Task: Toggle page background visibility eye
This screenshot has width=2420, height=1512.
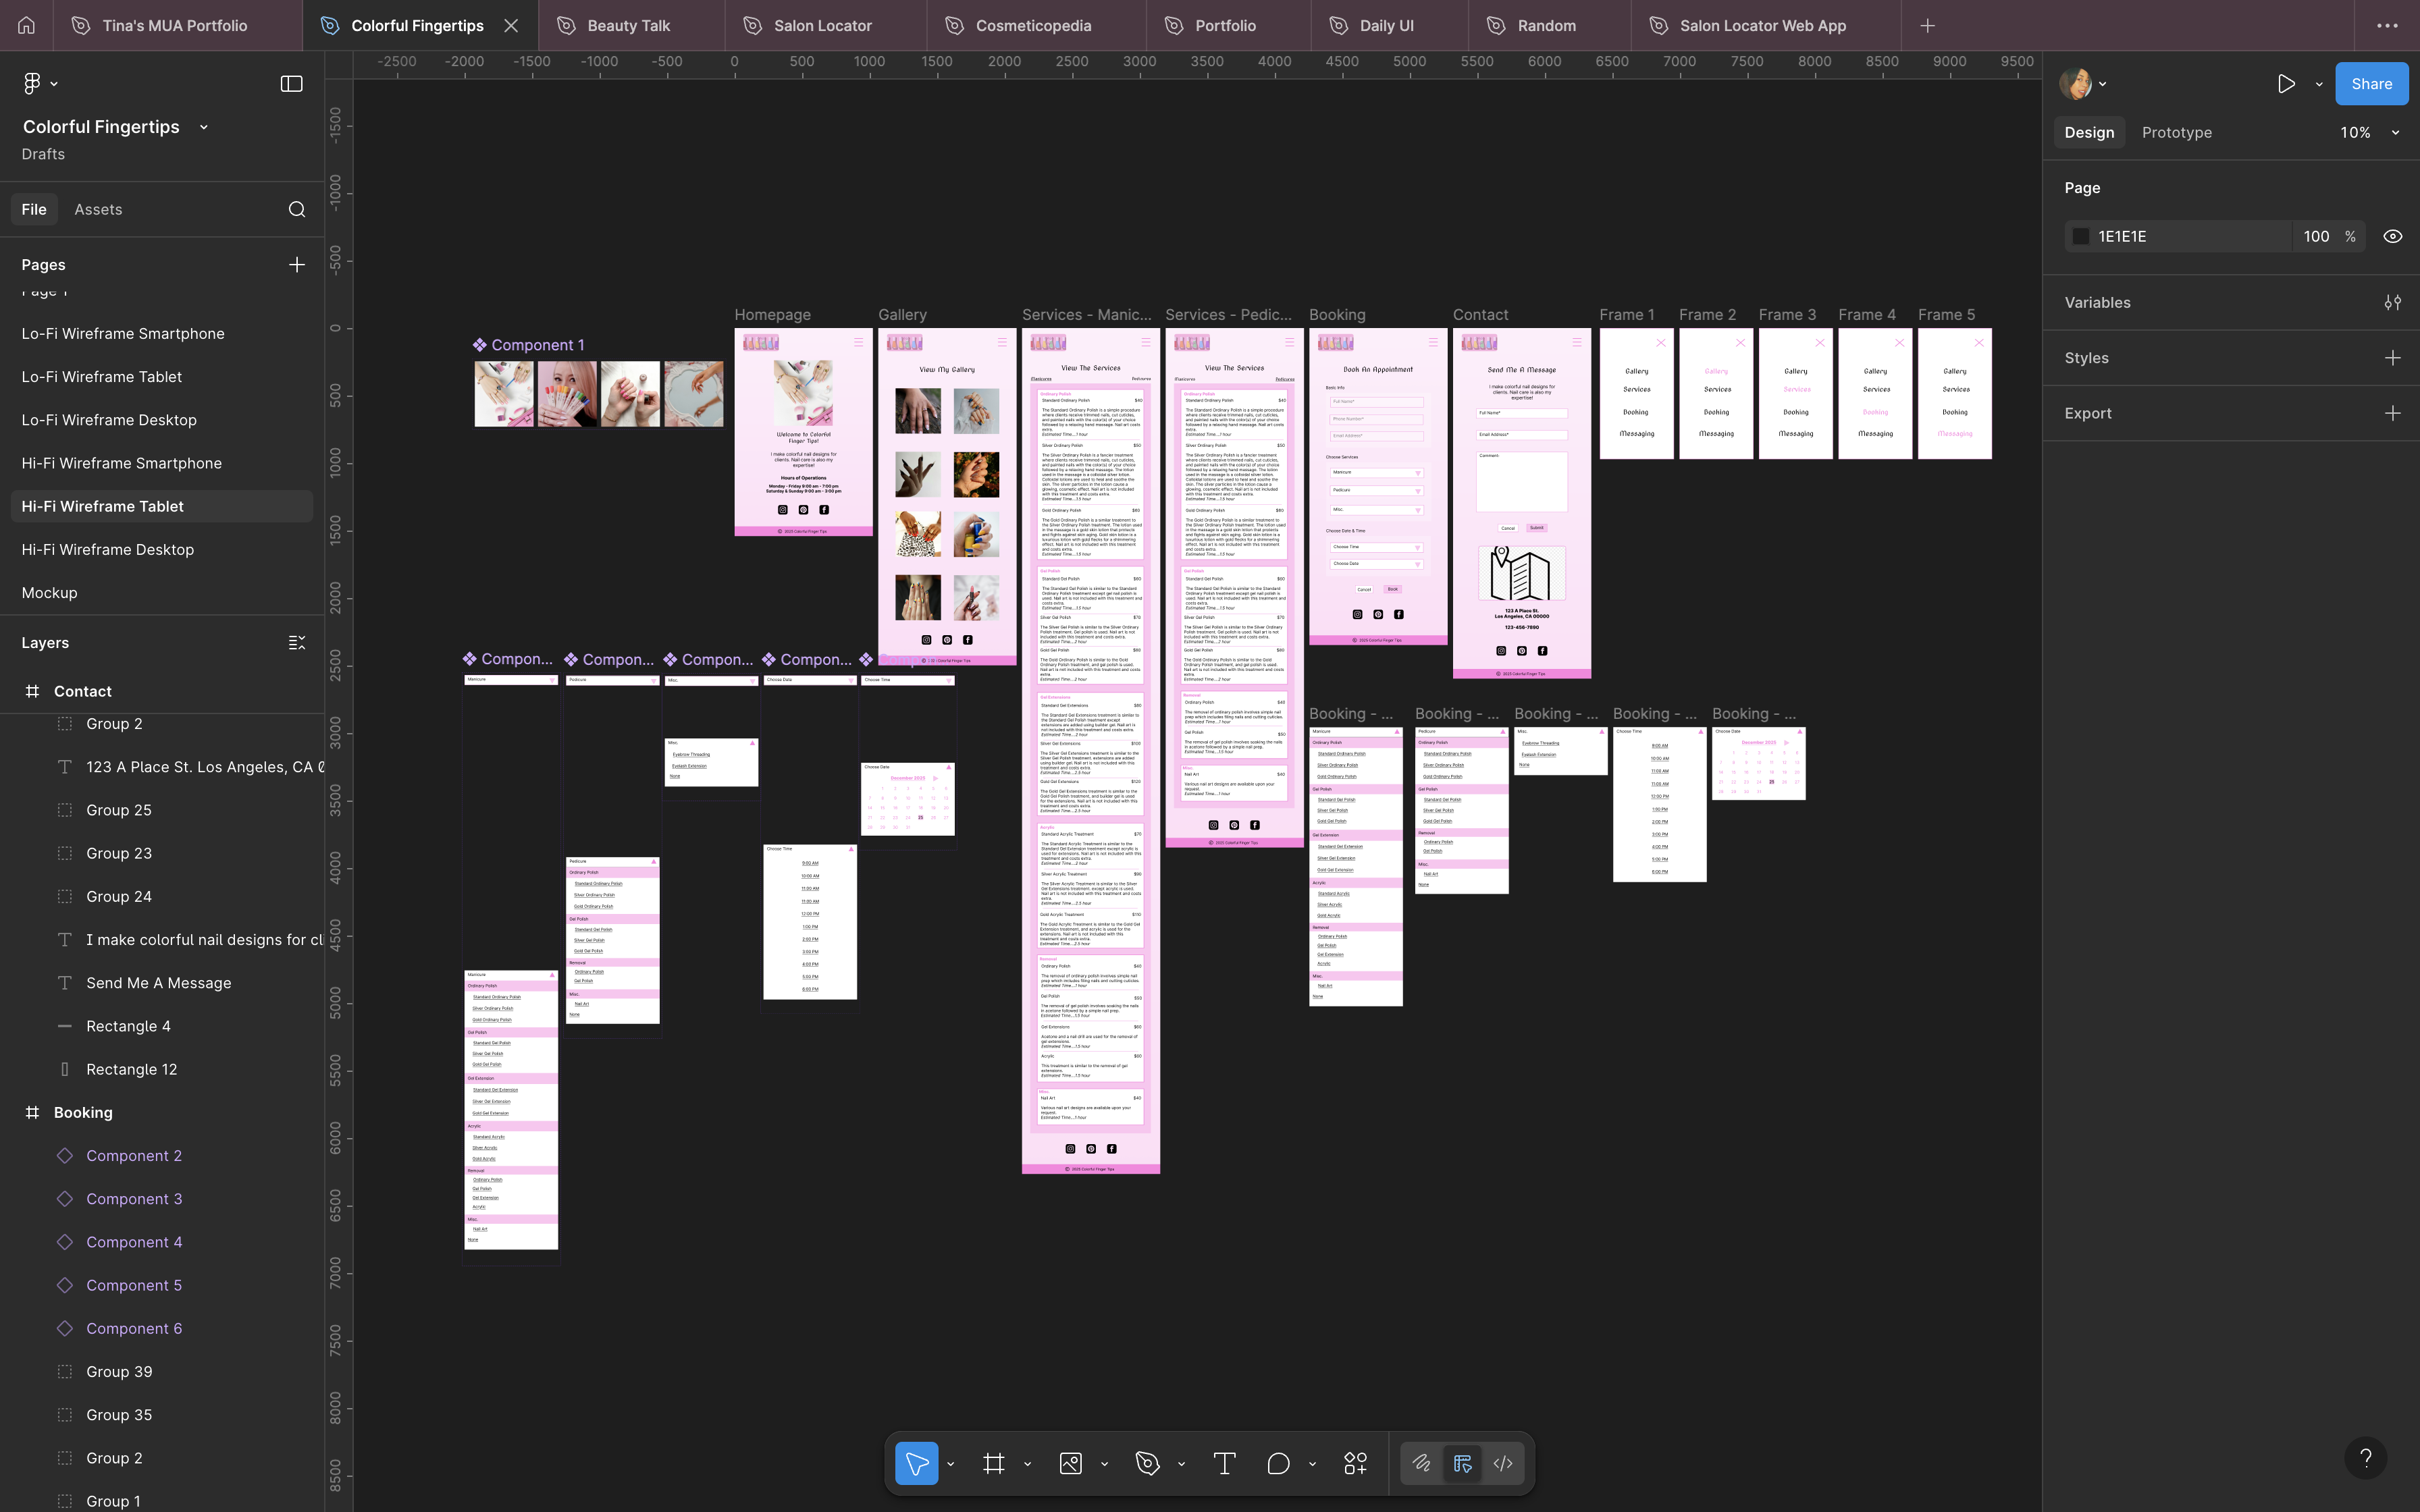Action: pyautogui.click(x=2392, y=237)
